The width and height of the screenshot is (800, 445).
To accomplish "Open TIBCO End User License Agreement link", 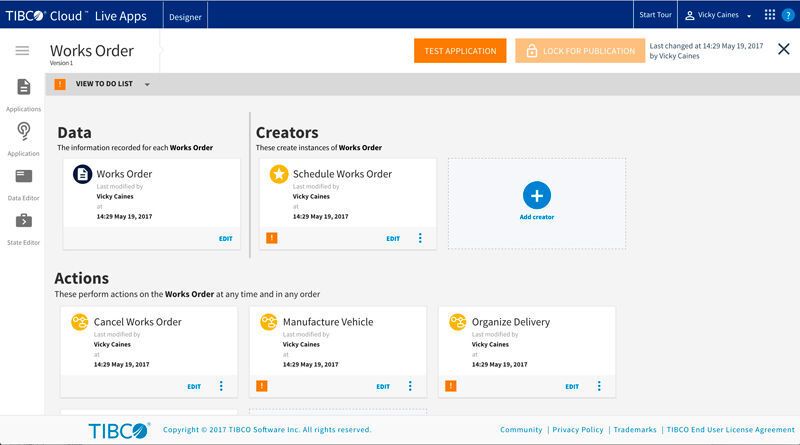I will tap(731, 430).
